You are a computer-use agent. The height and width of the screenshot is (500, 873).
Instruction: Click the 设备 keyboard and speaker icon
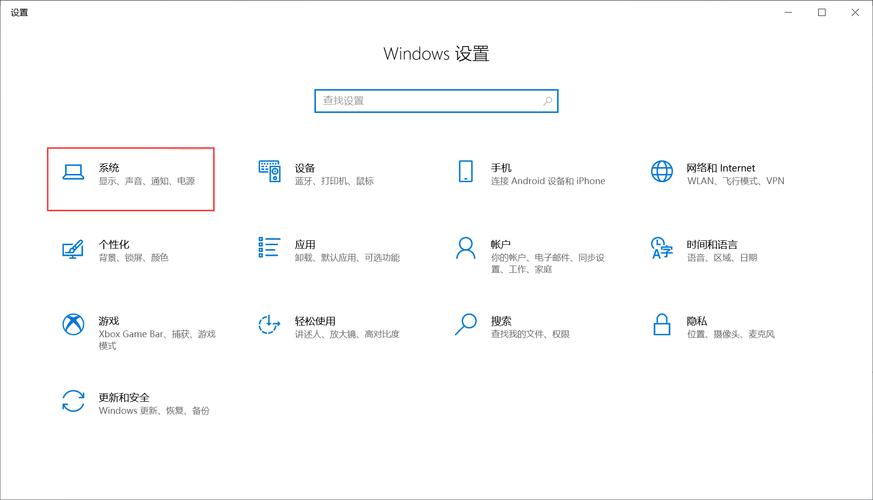(269, 171)
